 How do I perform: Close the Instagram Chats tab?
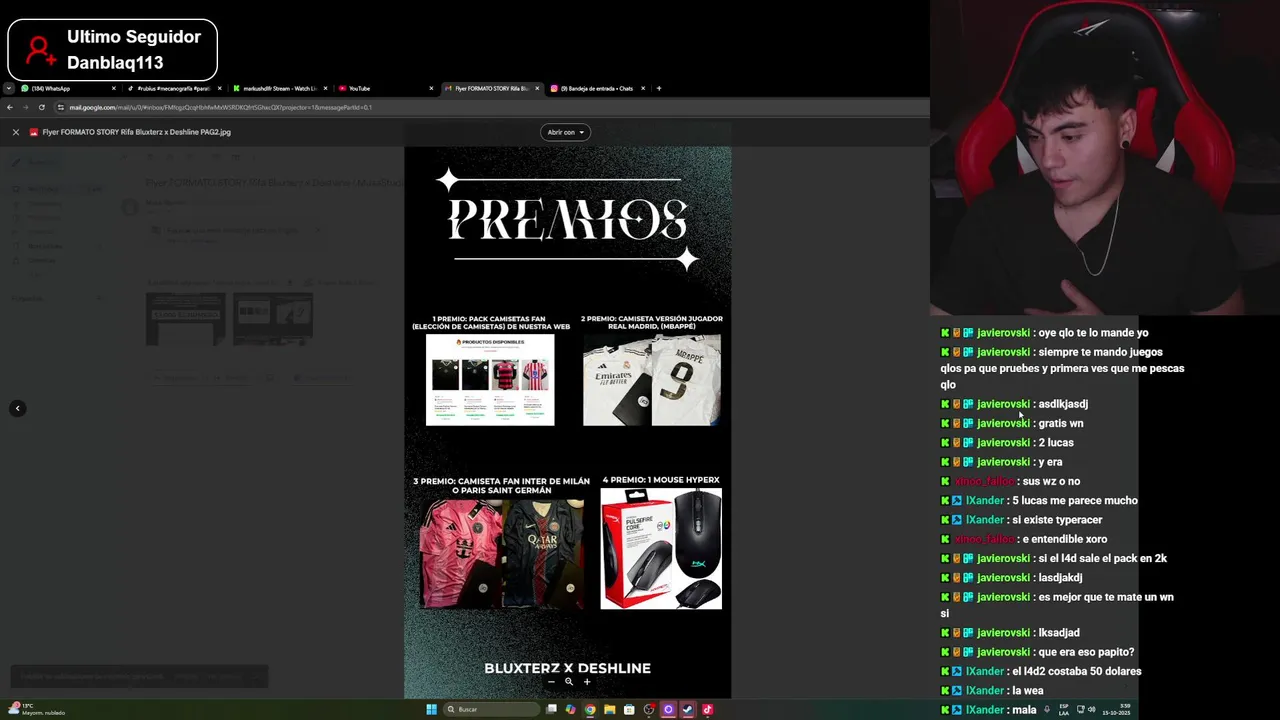point(643,88)
